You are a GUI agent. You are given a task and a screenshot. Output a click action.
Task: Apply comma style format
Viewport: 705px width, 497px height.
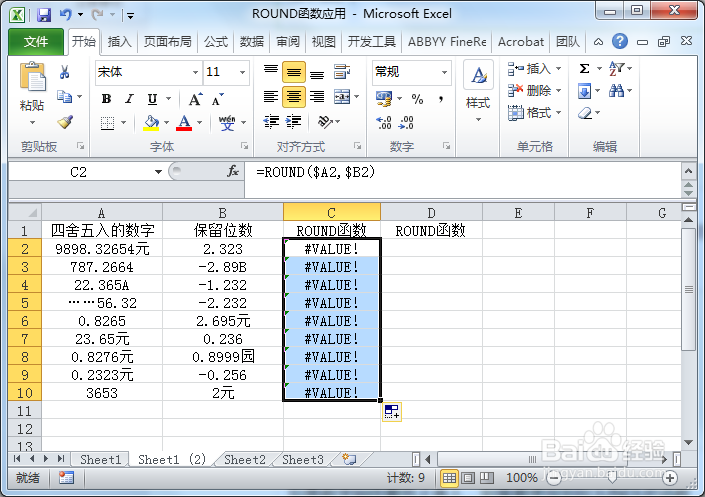coord(441,99)
